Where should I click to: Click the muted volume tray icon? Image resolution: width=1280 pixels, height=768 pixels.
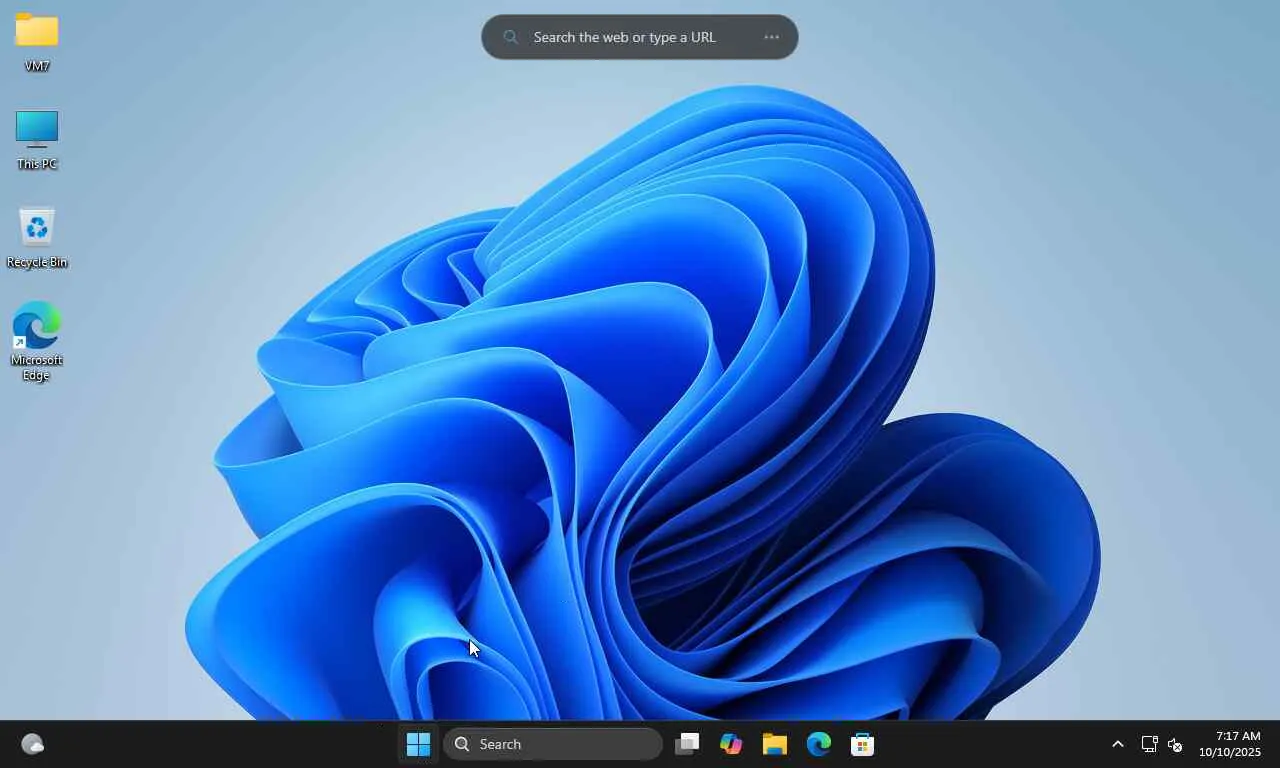click(1175, 744)
